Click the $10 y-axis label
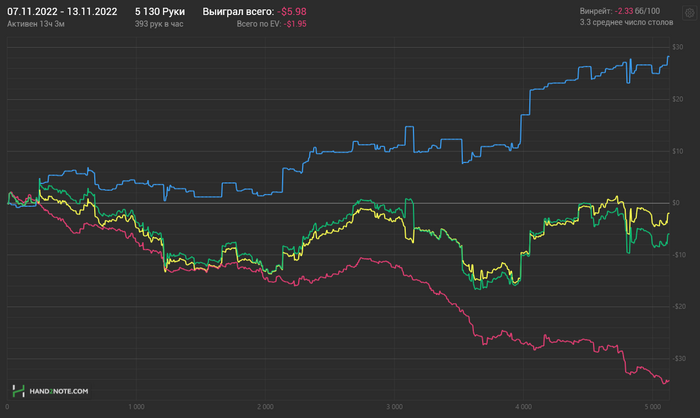The width and height of the screenshot is (700, 418). pyautogui.click(x=678, y=151)
